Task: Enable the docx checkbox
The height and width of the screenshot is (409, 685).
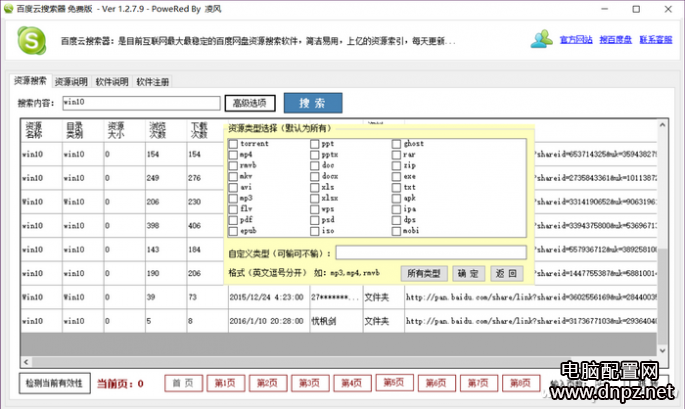Action: [x=315, y=177]
